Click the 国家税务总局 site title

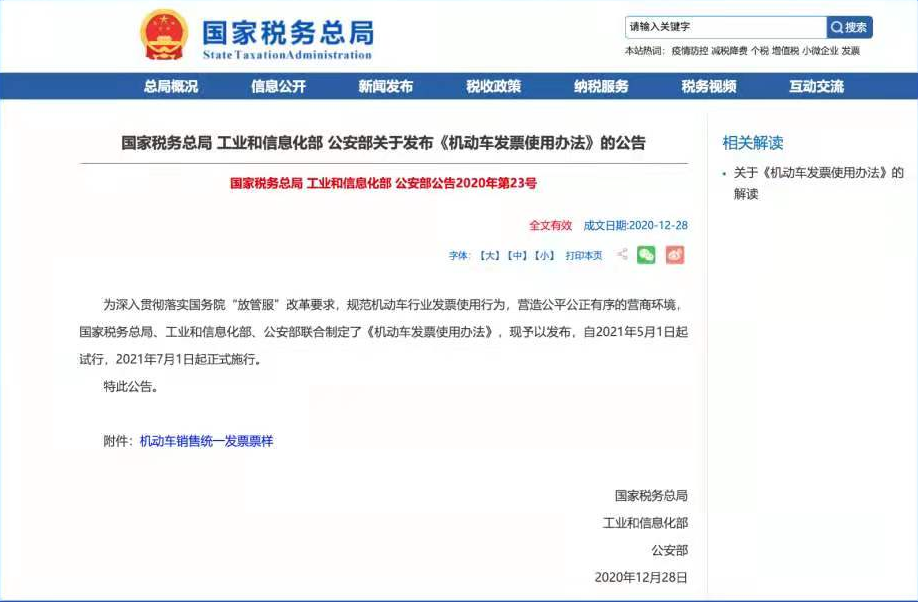click(287, 33)
